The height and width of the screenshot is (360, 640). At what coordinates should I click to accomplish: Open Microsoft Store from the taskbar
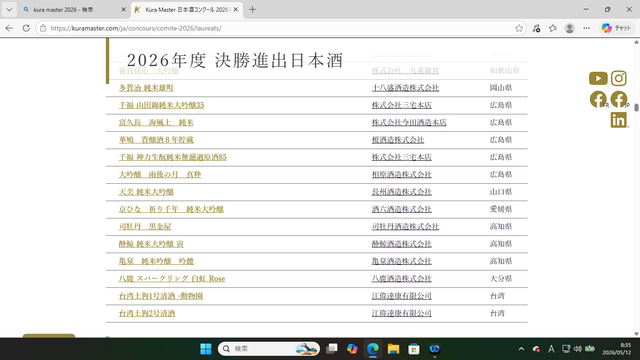click(414, 349)
